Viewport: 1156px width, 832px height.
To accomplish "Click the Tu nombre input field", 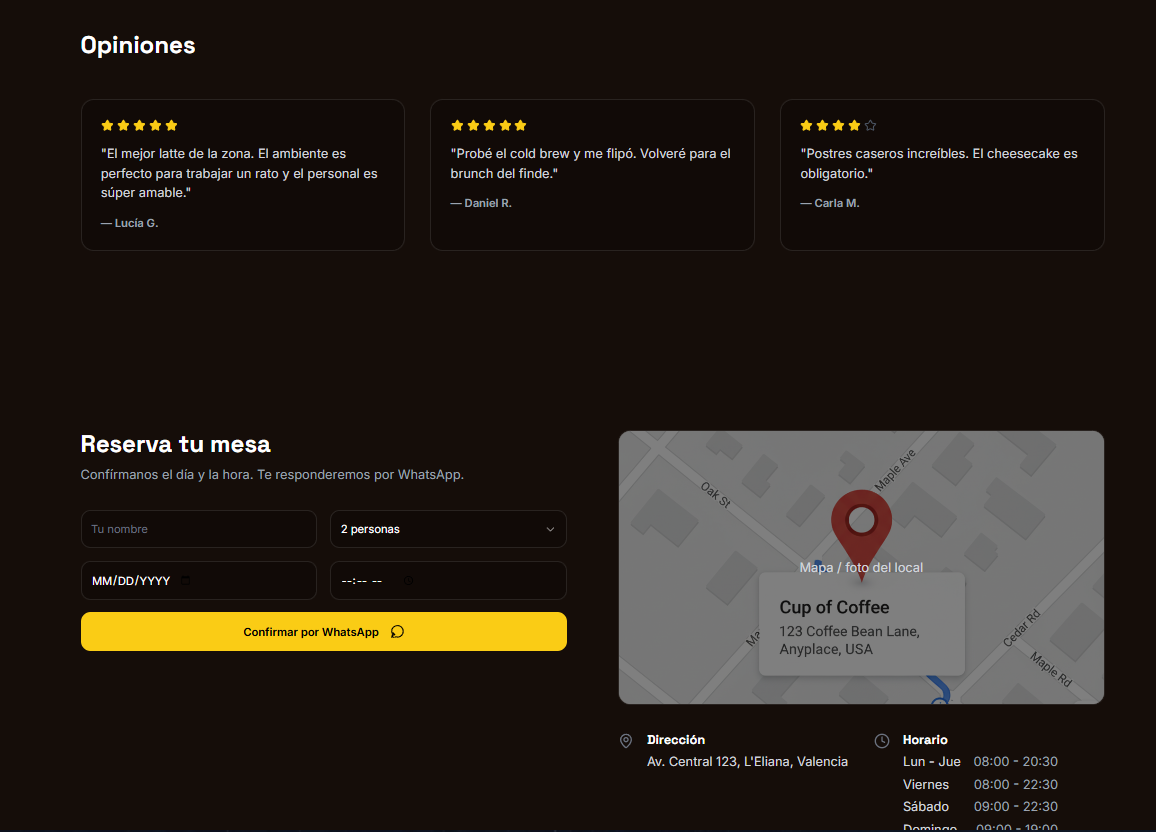I will coord(198,529).
